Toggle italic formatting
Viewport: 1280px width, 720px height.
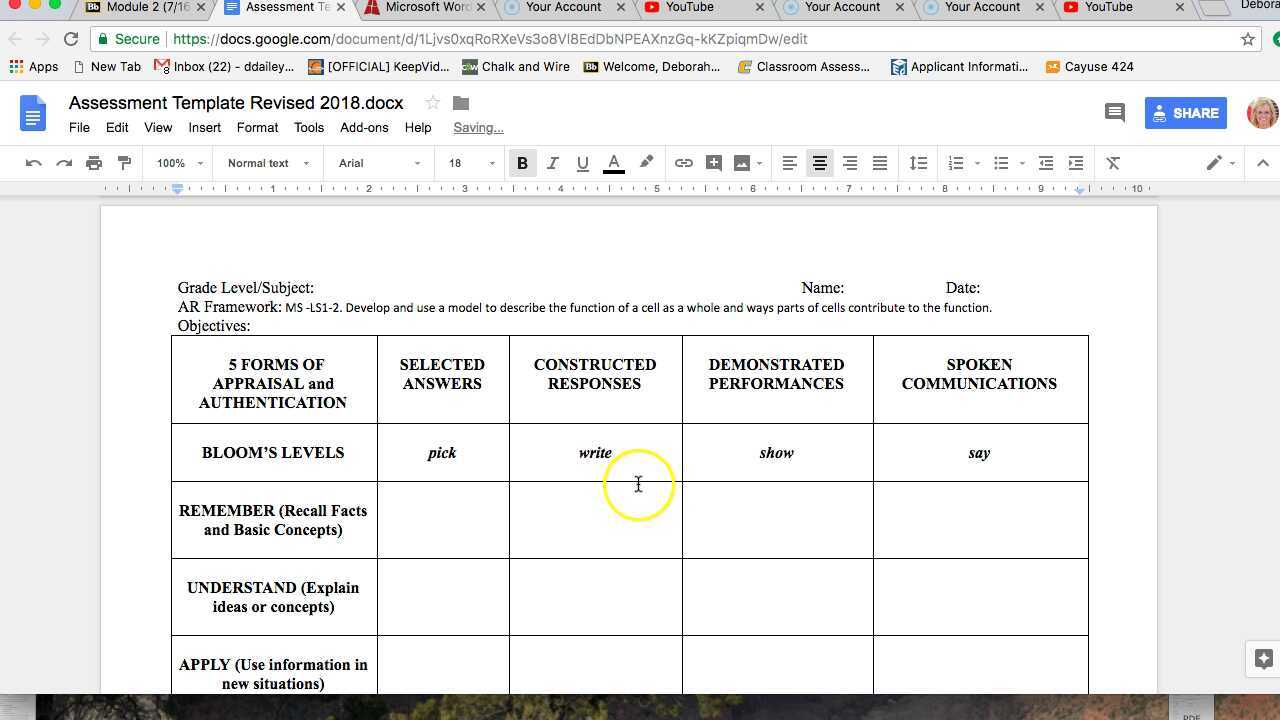552,163
